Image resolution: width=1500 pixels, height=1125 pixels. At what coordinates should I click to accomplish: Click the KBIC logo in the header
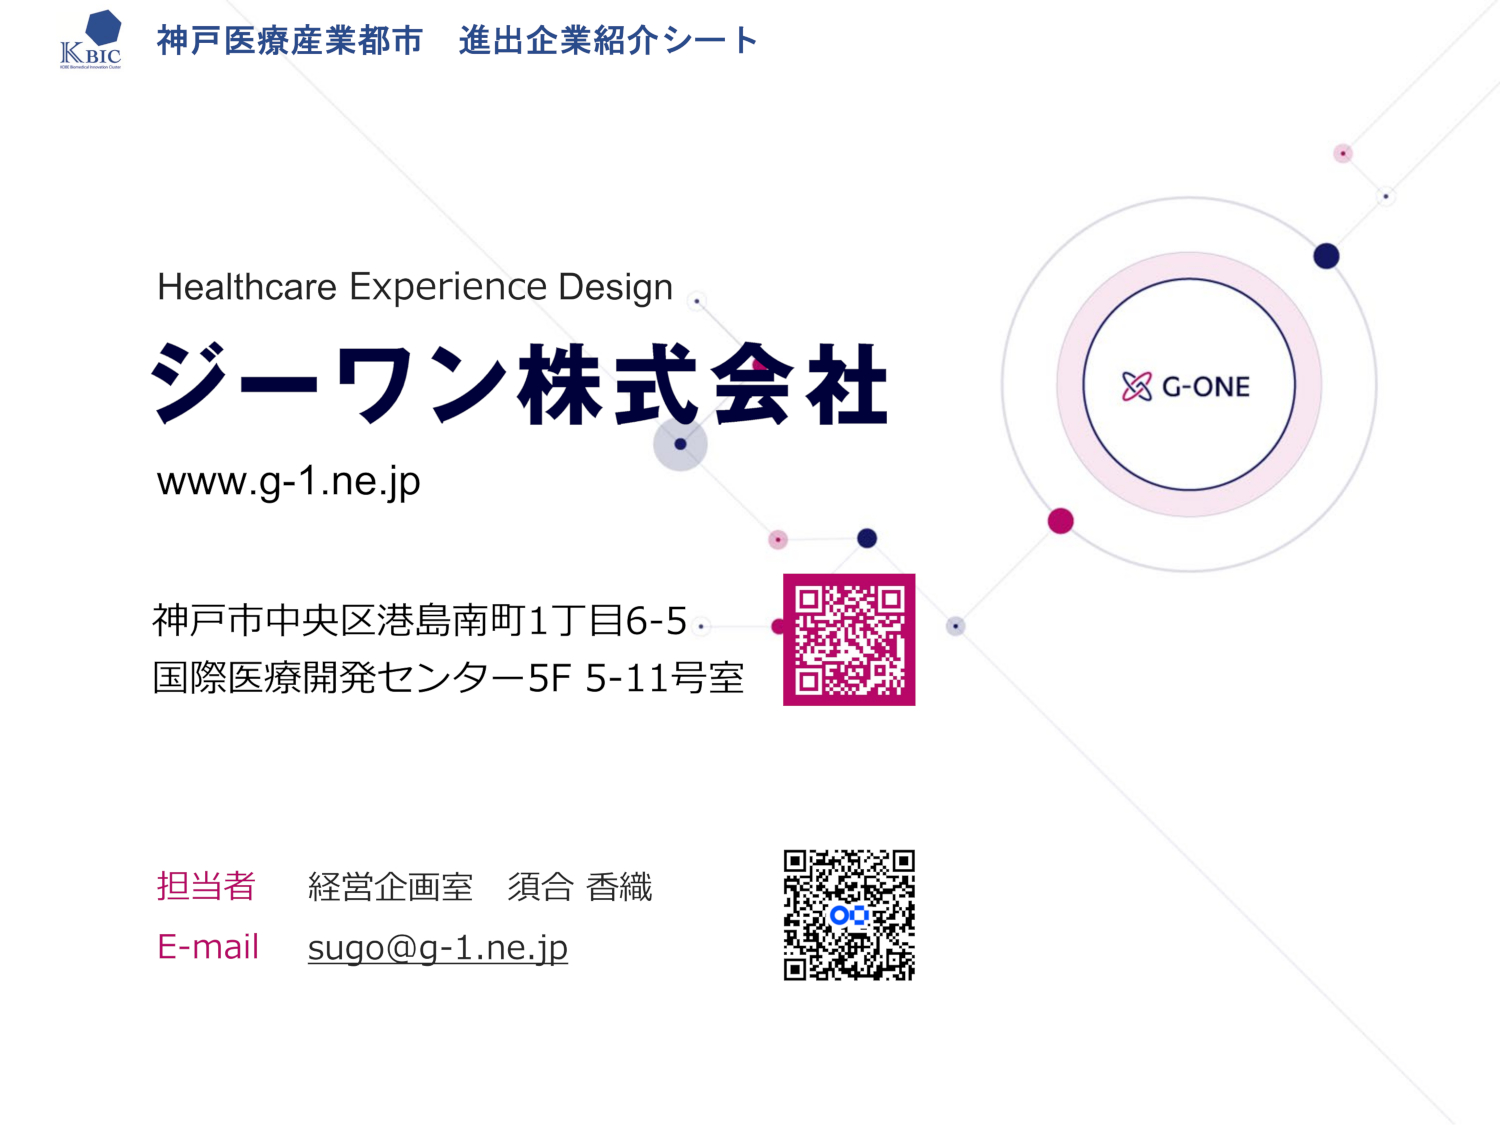pos(91,39)
